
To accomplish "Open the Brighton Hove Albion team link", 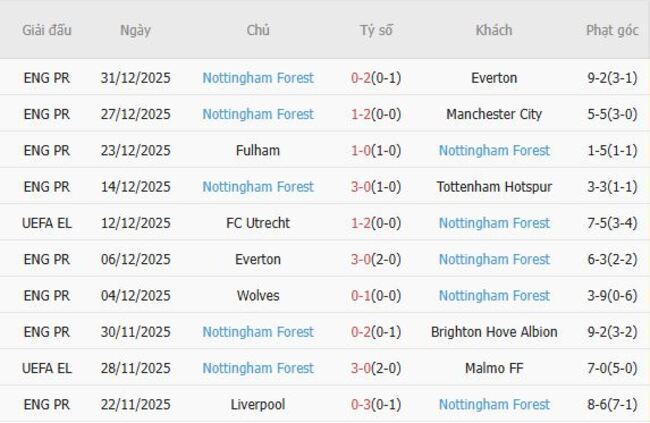I will pos(494,332).
